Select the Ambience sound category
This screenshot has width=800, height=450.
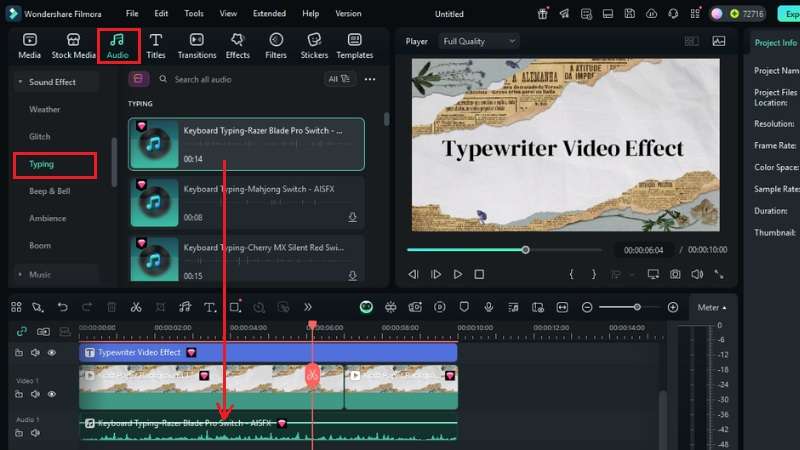pyautogui.click(x=47, y=218)
